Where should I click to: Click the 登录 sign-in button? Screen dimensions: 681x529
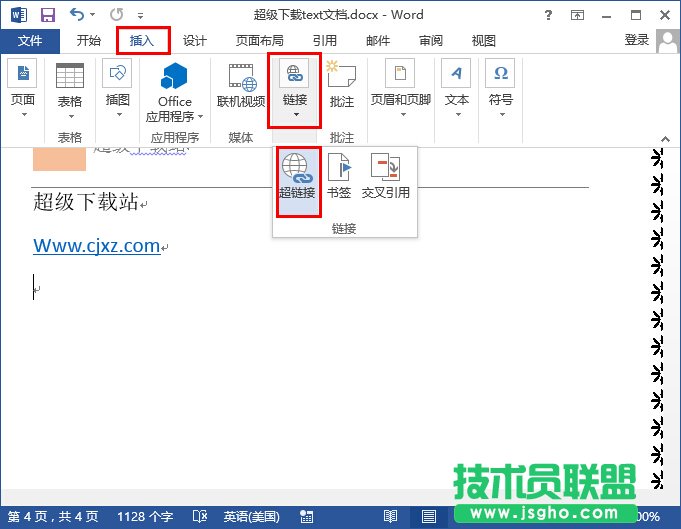click(x=636, y=40)
